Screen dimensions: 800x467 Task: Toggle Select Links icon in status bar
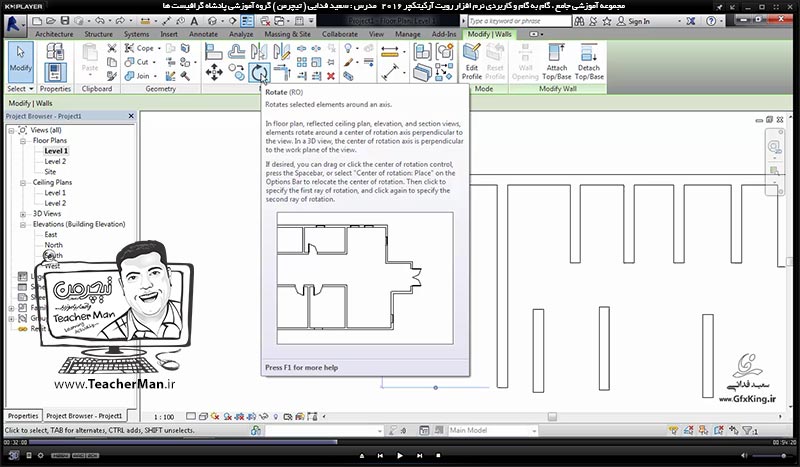tap(673, 431)
